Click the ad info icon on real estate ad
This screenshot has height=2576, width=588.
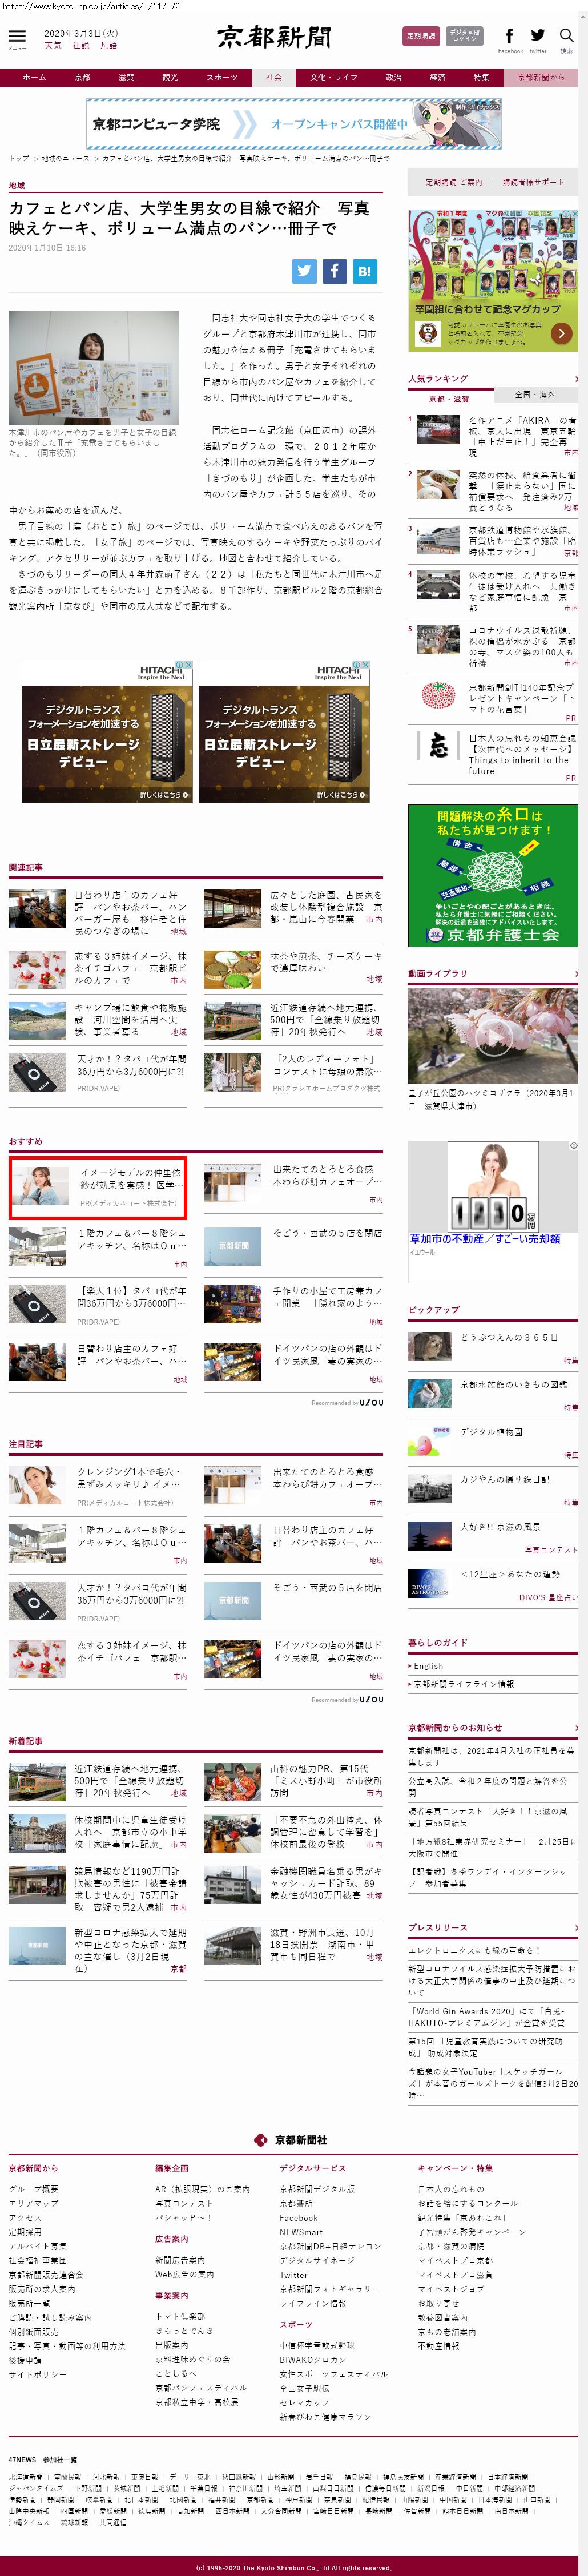click(x=573, y=1145)
